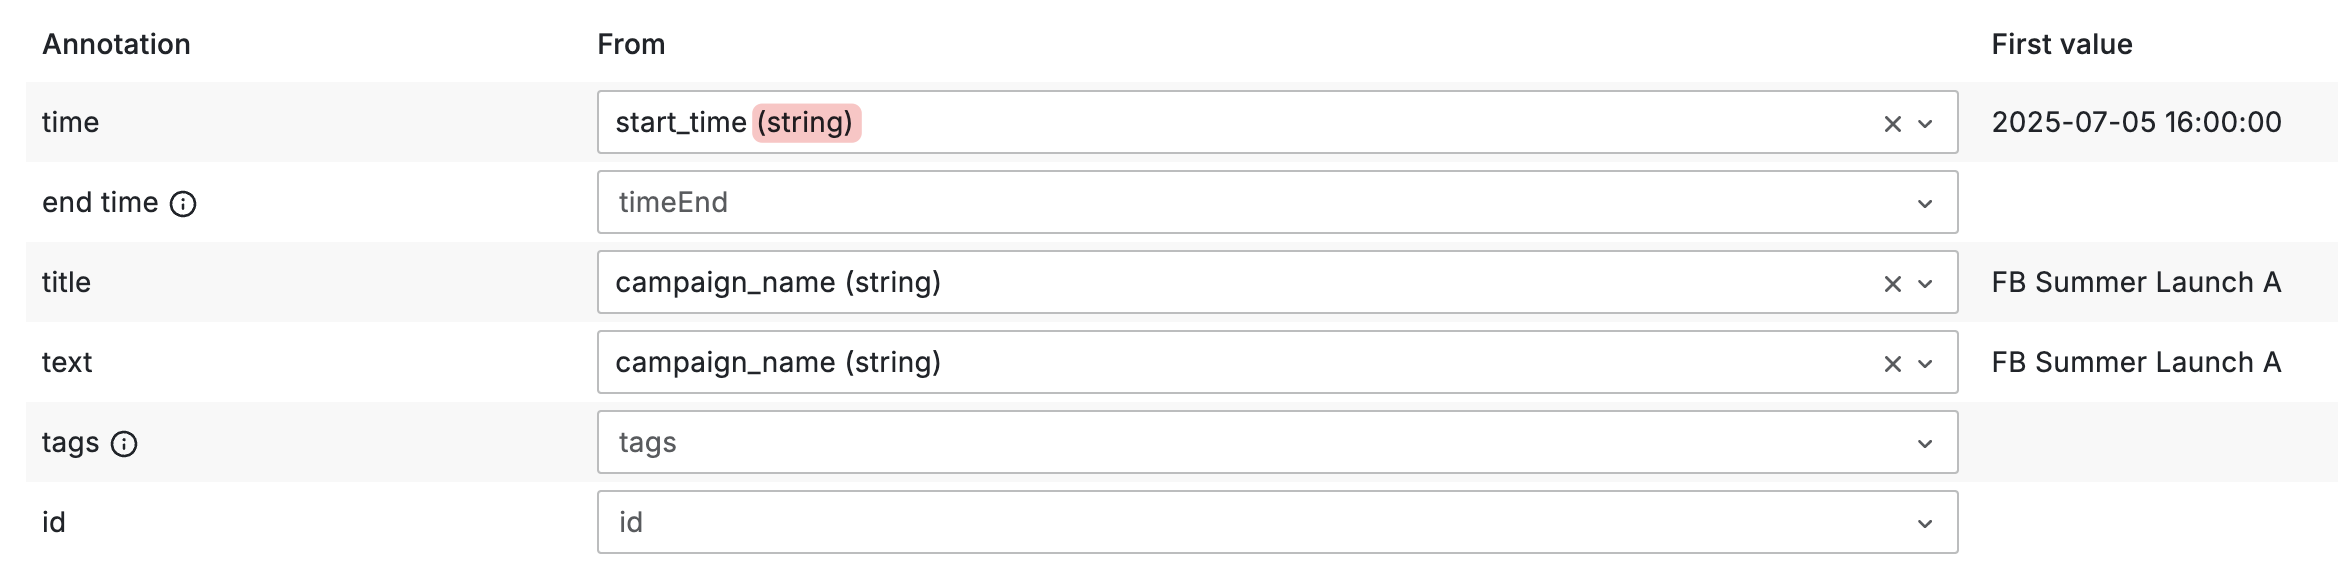Viewport: 2338px width, 584px height.
Task: Clear campaign_name selection in the title row
Action: [1892, 284]
